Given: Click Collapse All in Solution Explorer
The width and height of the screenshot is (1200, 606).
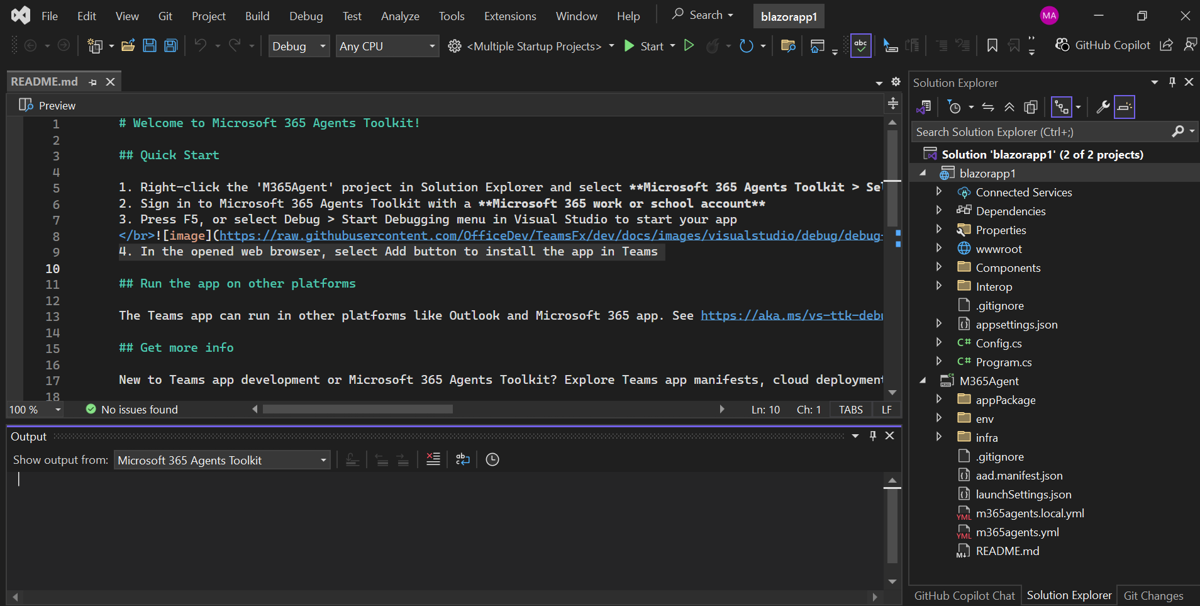Looking at the screenshot, I should coord(1009,107).
